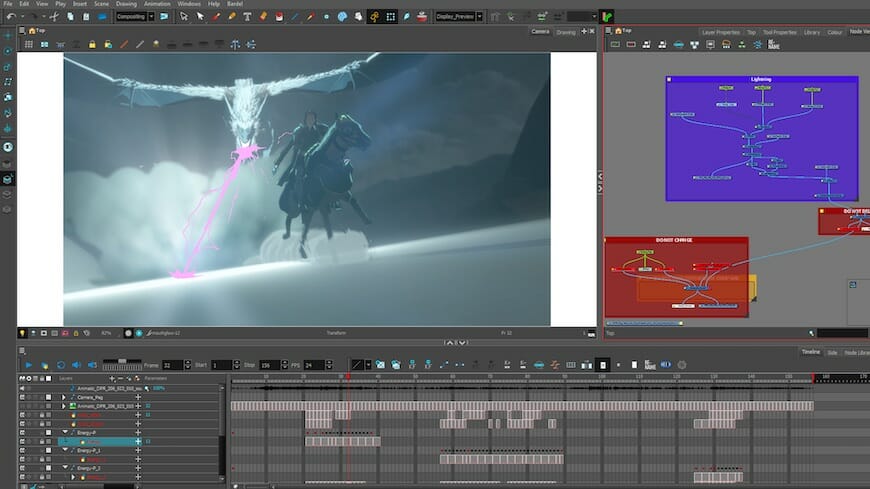Click the FPS stepper arrows
870x489 pixels.
point(329,365)
